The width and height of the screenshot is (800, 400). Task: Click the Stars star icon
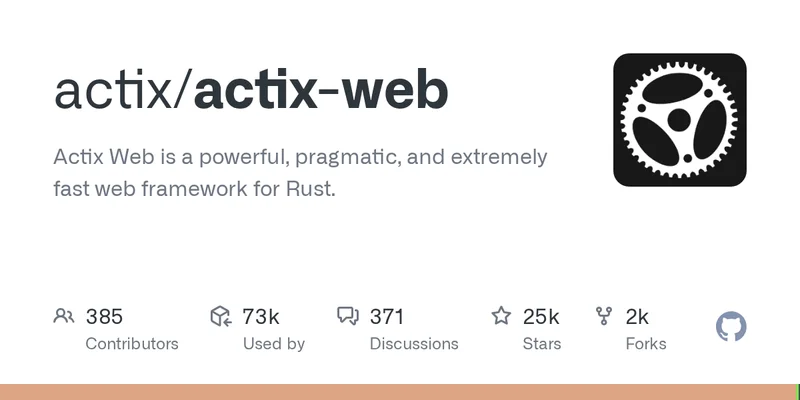point(501,317)
